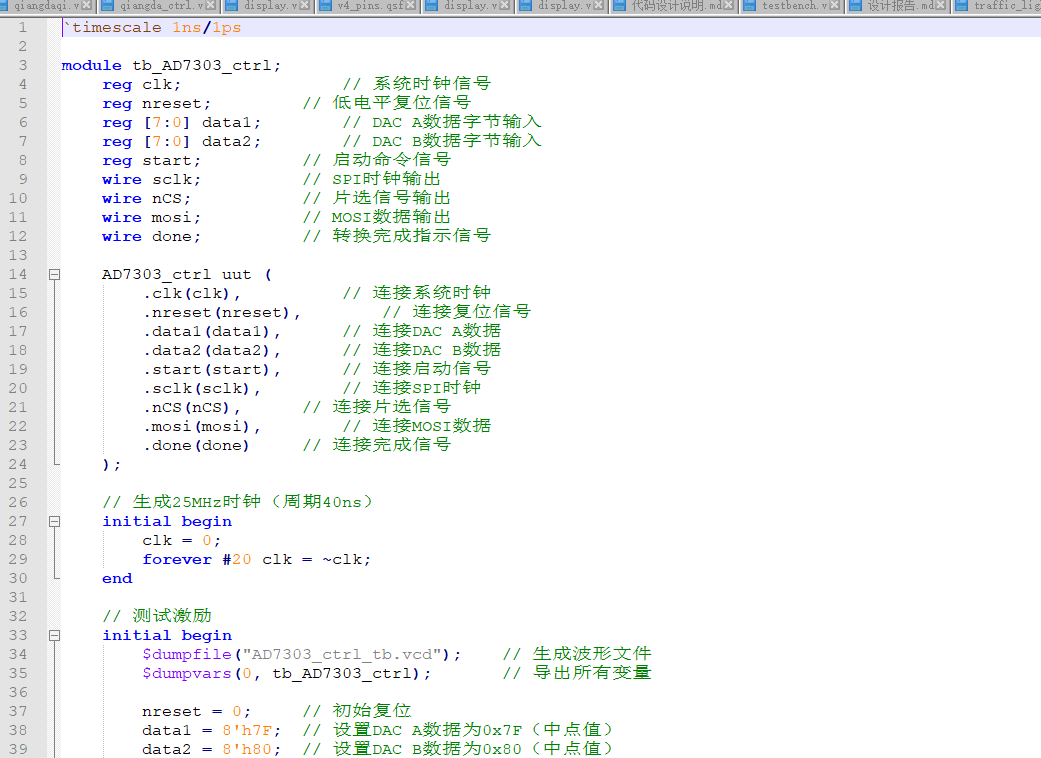
Task: Click the $dumpfile("AD7303_ctrl_tb.vcd") statement
Action: click(x=301, y=654)
